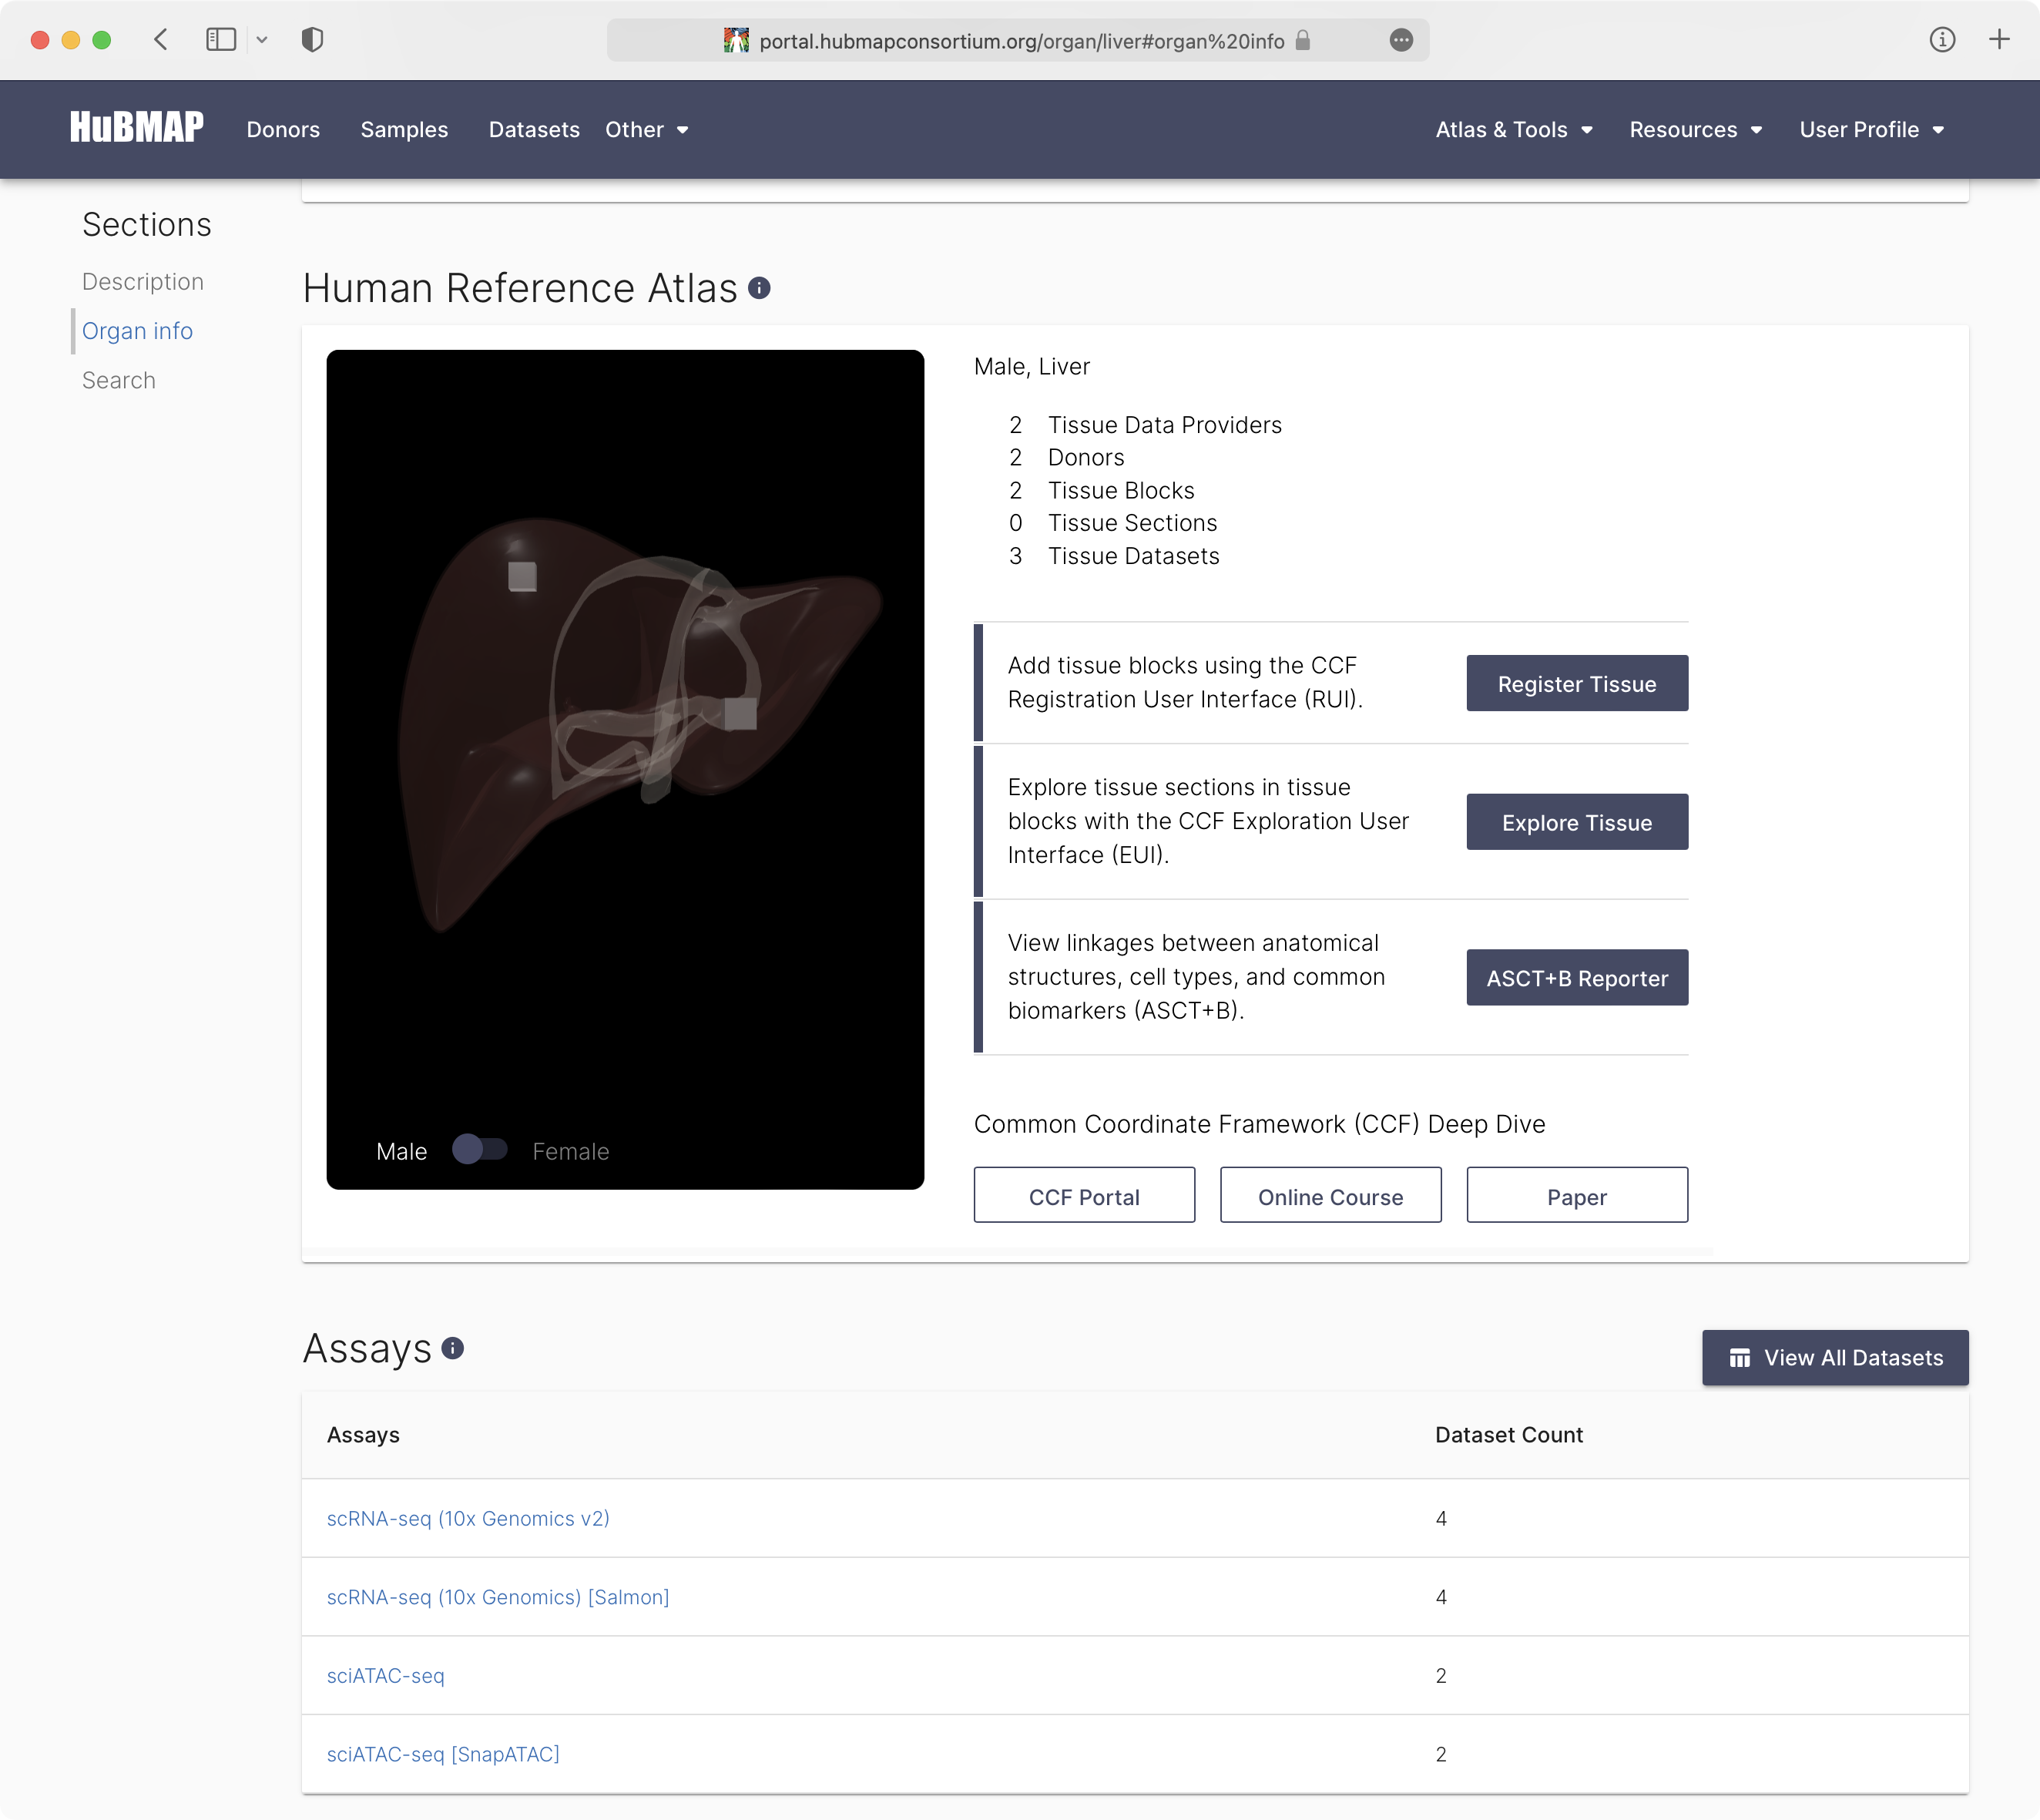This screenshot has width=2040, height=1820.
Task: Select Donors in the navigation bar
Action: 283,130
